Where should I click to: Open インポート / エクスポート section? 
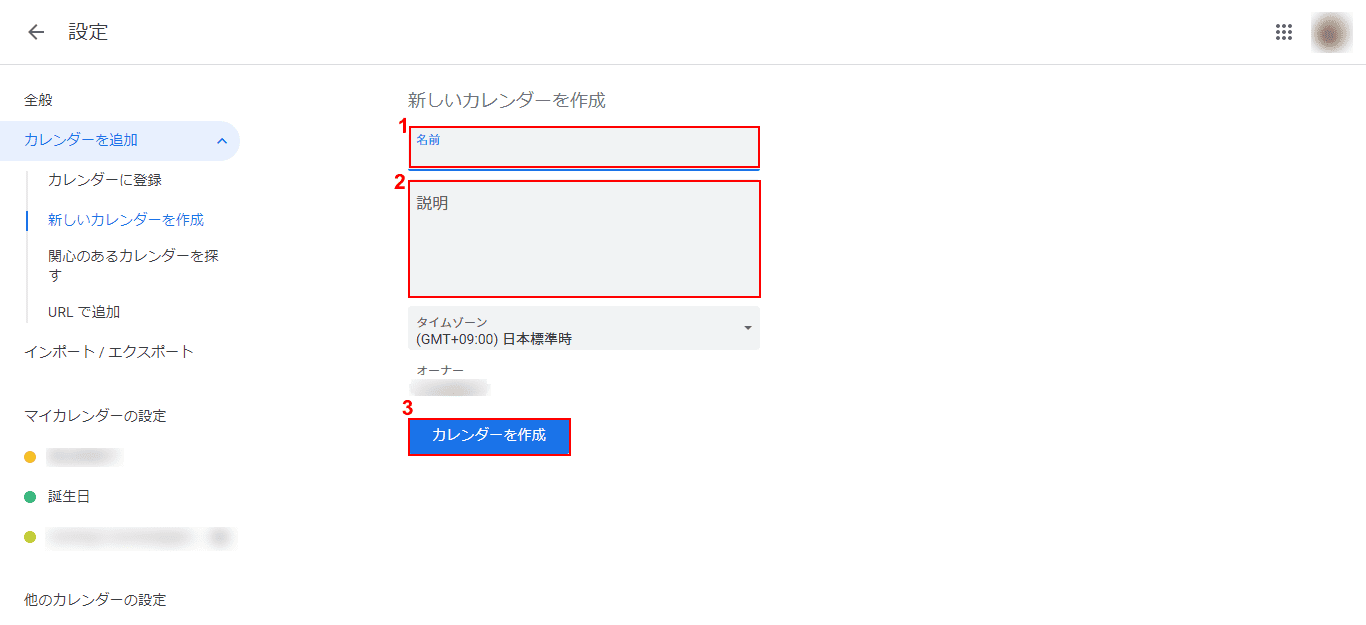[x=109, y=352]
